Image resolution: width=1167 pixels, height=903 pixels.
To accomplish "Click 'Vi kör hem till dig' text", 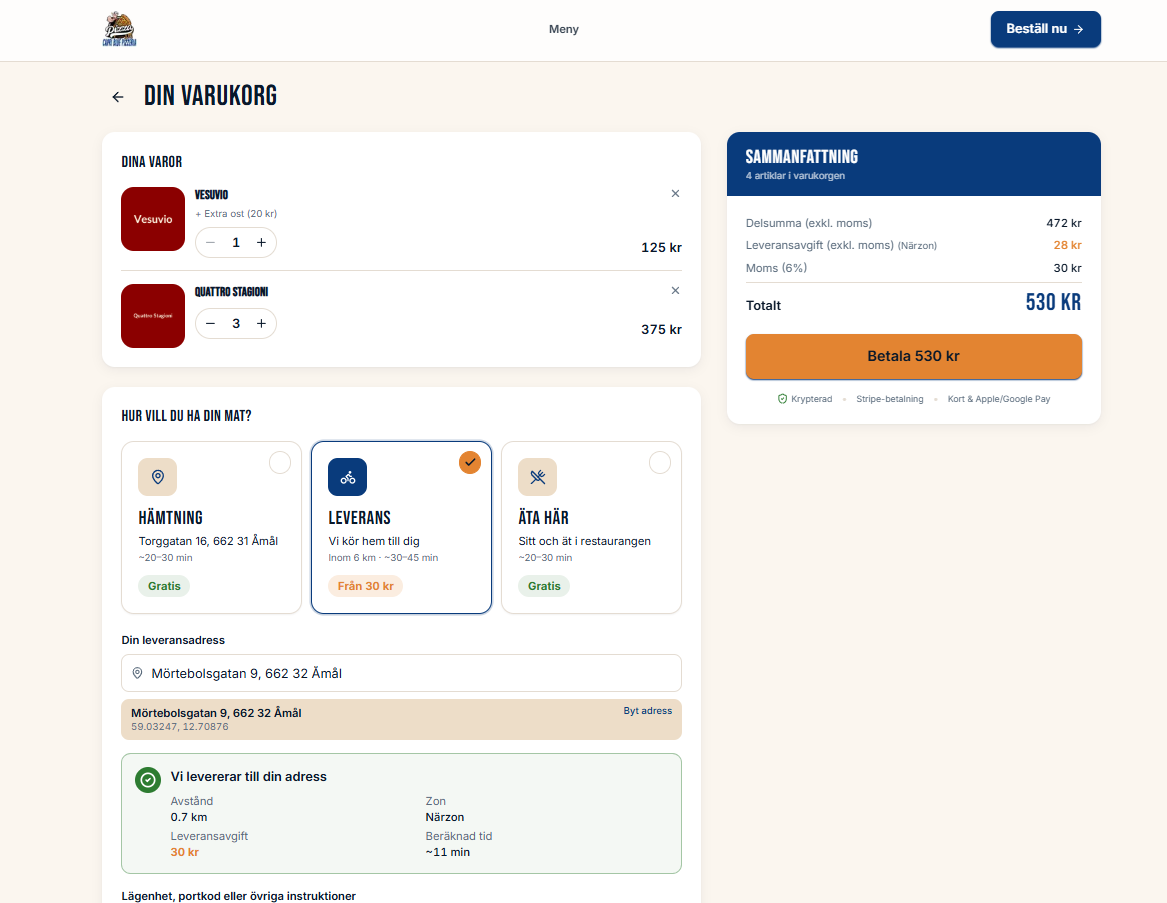I will [x=374, y=541].
